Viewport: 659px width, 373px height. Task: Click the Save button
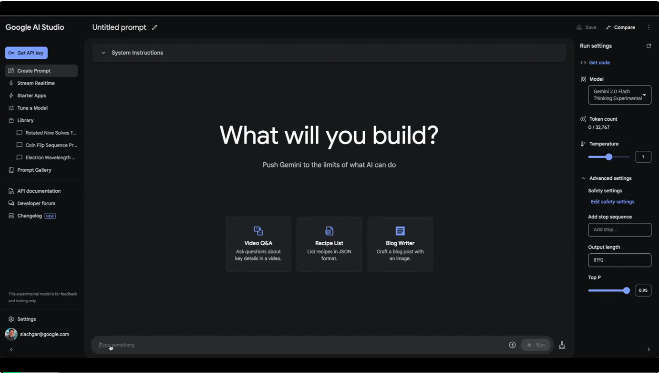point(587,27)
